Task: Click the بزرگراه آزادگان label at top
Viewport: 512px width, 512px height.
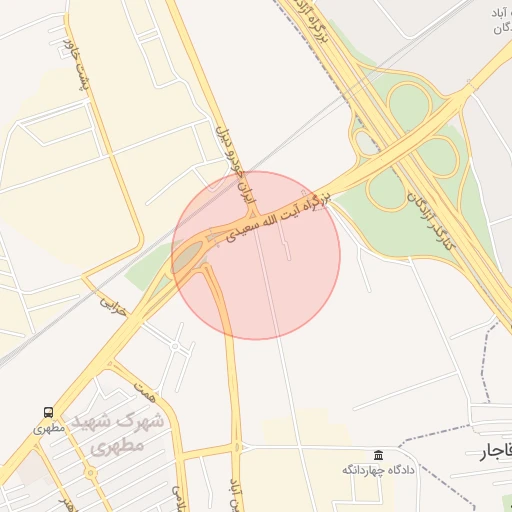Action: (x=311, y=21)
